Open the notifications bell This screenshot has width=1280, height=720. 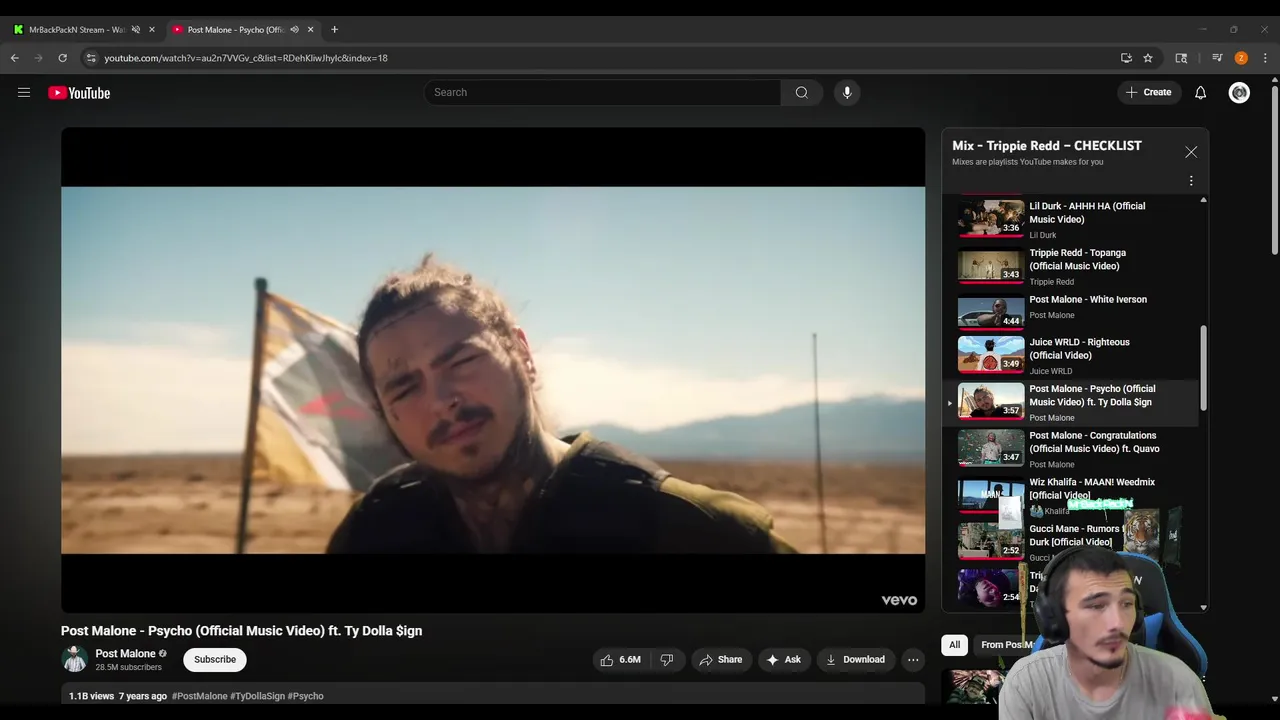[1200, 92]
